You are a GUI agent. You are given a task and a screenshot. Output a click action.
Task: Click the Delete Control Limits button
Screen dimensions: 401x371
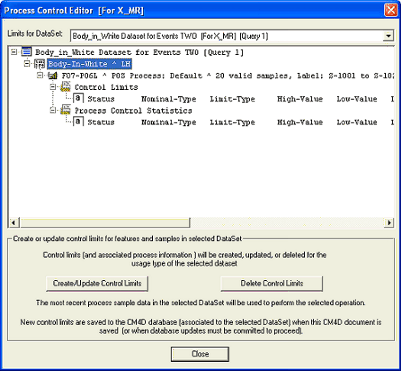pyautogui.click(x=272, y=284)
